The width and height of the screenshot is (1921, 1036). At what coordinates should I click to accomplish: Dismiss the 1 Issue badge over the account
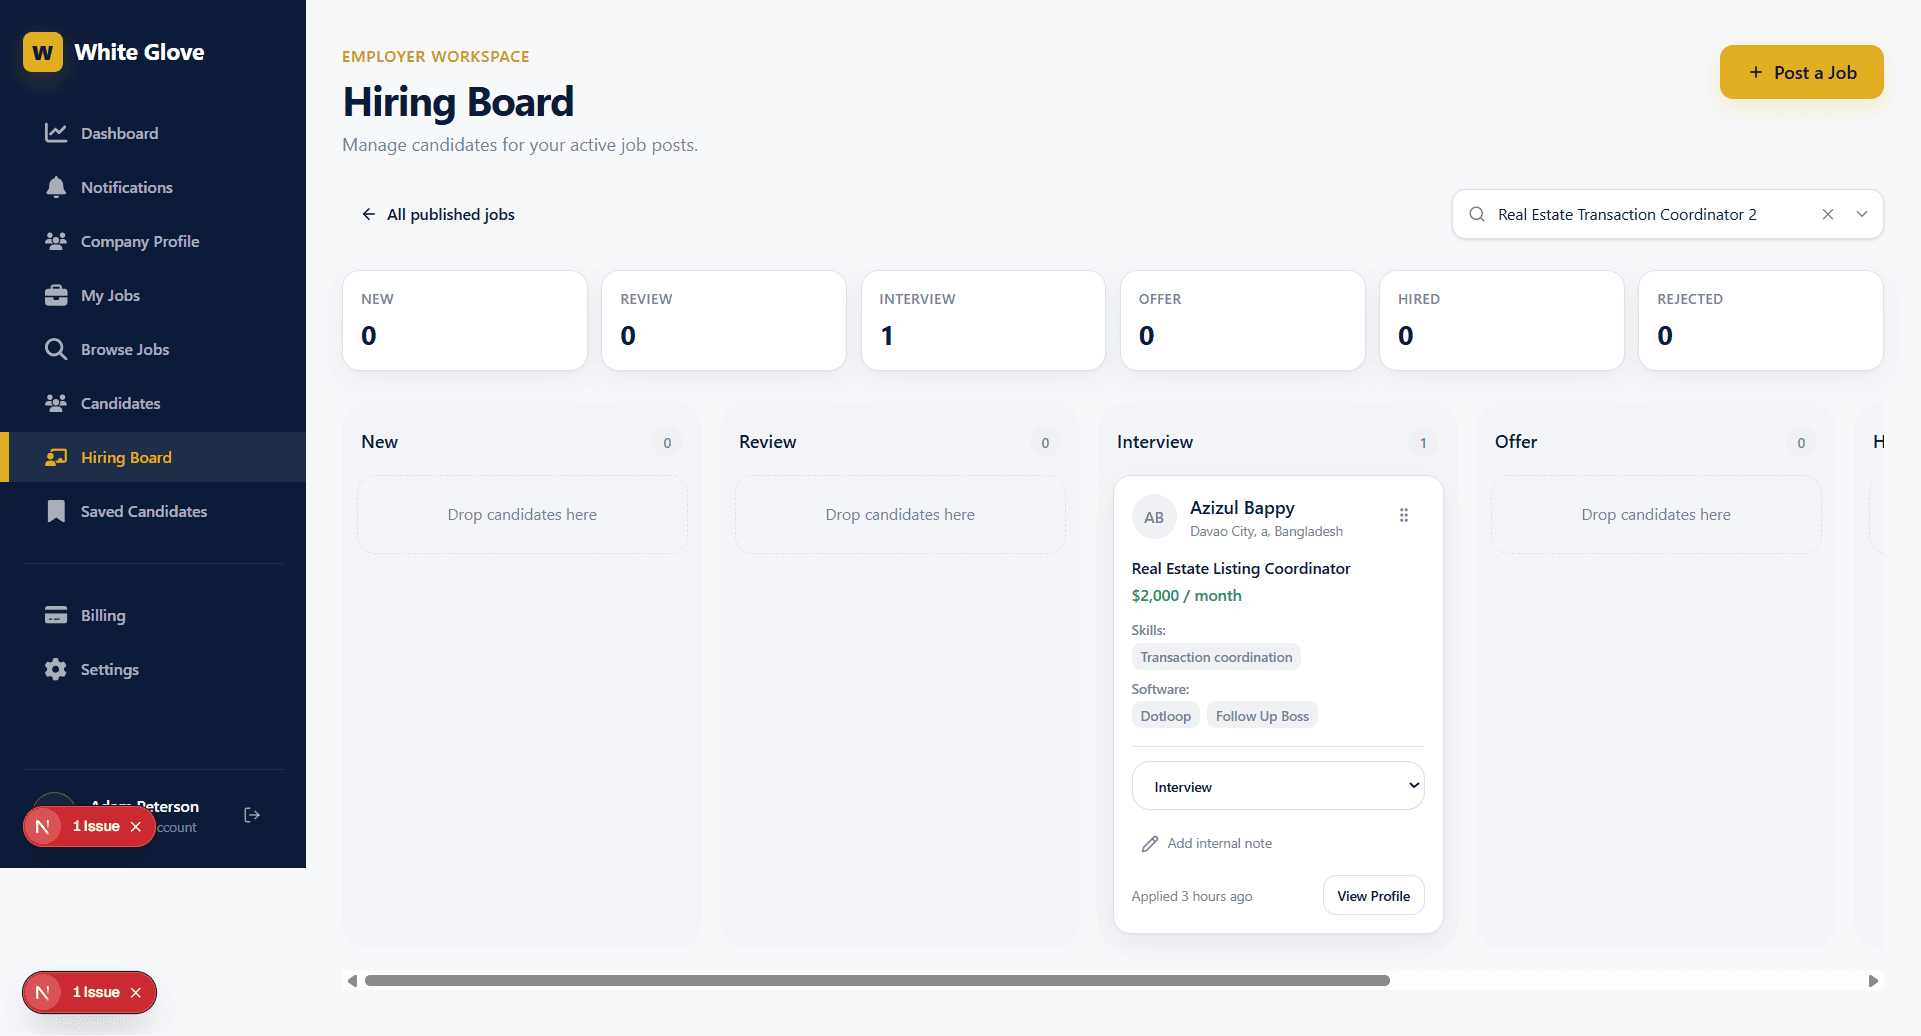click(136, 826)
